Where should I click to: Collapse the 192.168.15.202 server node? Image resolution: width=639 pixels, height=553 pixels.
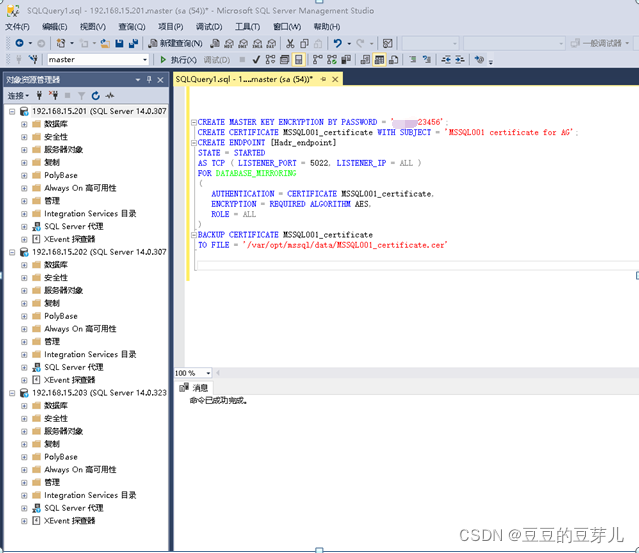[12, 252]
